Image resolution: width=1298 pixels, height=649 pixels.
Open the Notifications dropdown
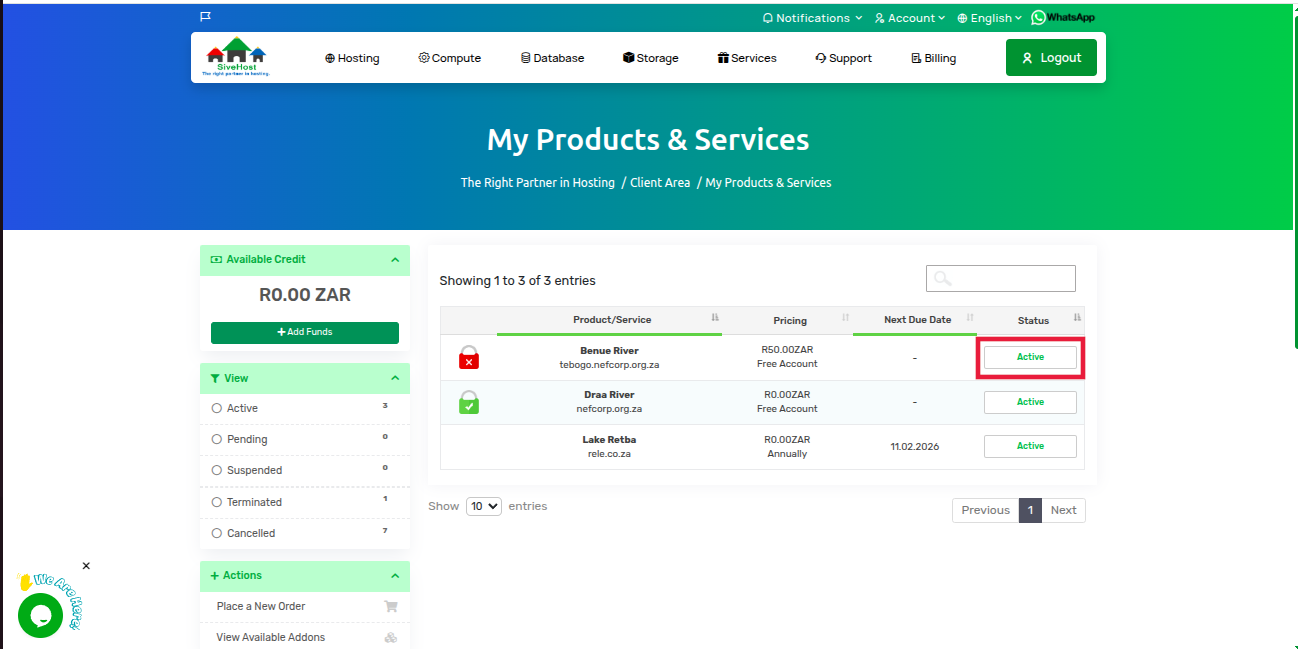point(812,18)
